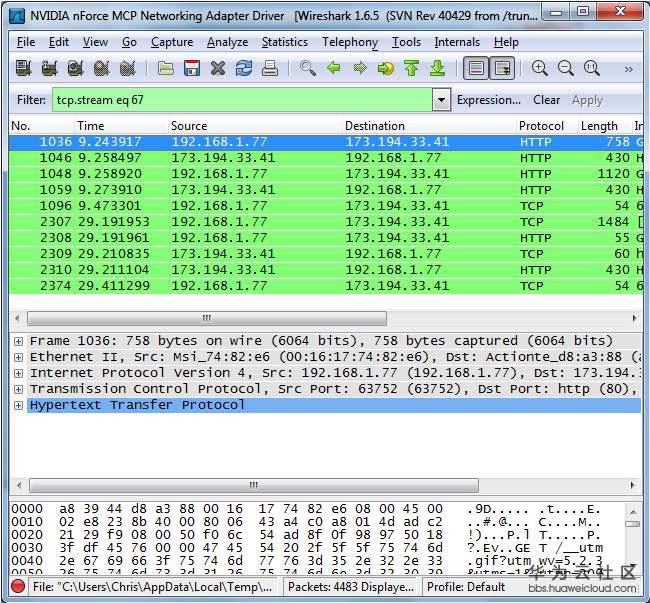The width and height of the screenshot is (650, 603).
Task: Expand the Frame 1036 tree node
Action: (x=18, y=341)
